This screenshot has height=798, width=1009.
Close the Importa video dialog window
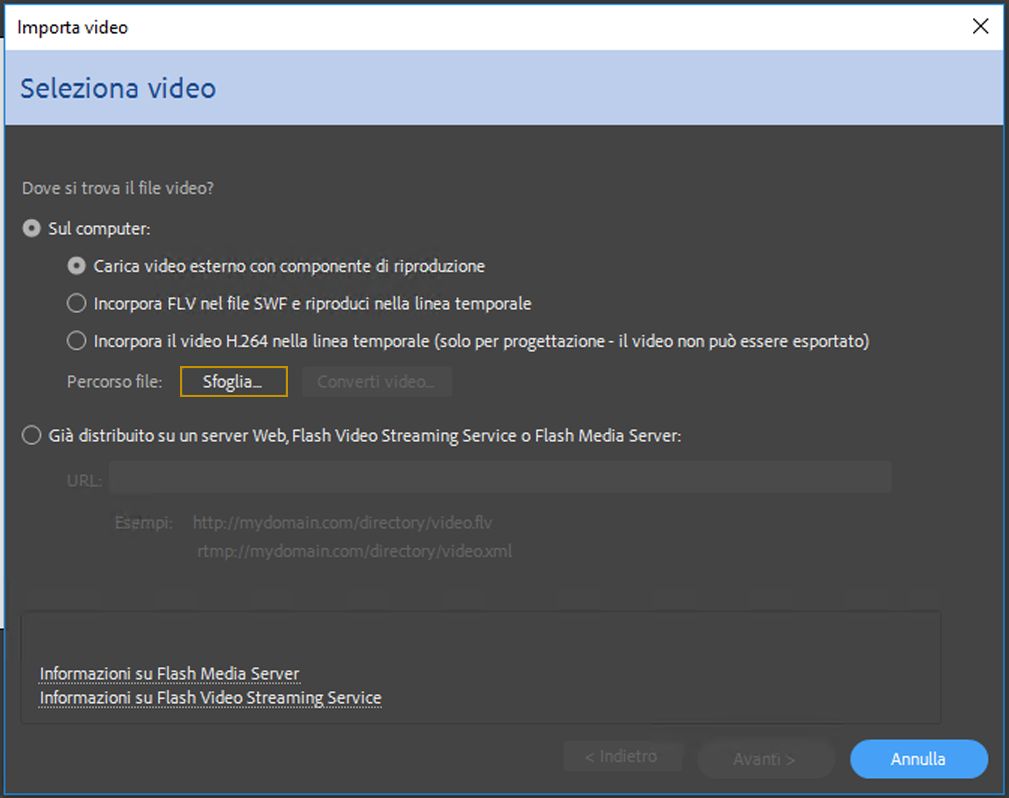(981, 26)
